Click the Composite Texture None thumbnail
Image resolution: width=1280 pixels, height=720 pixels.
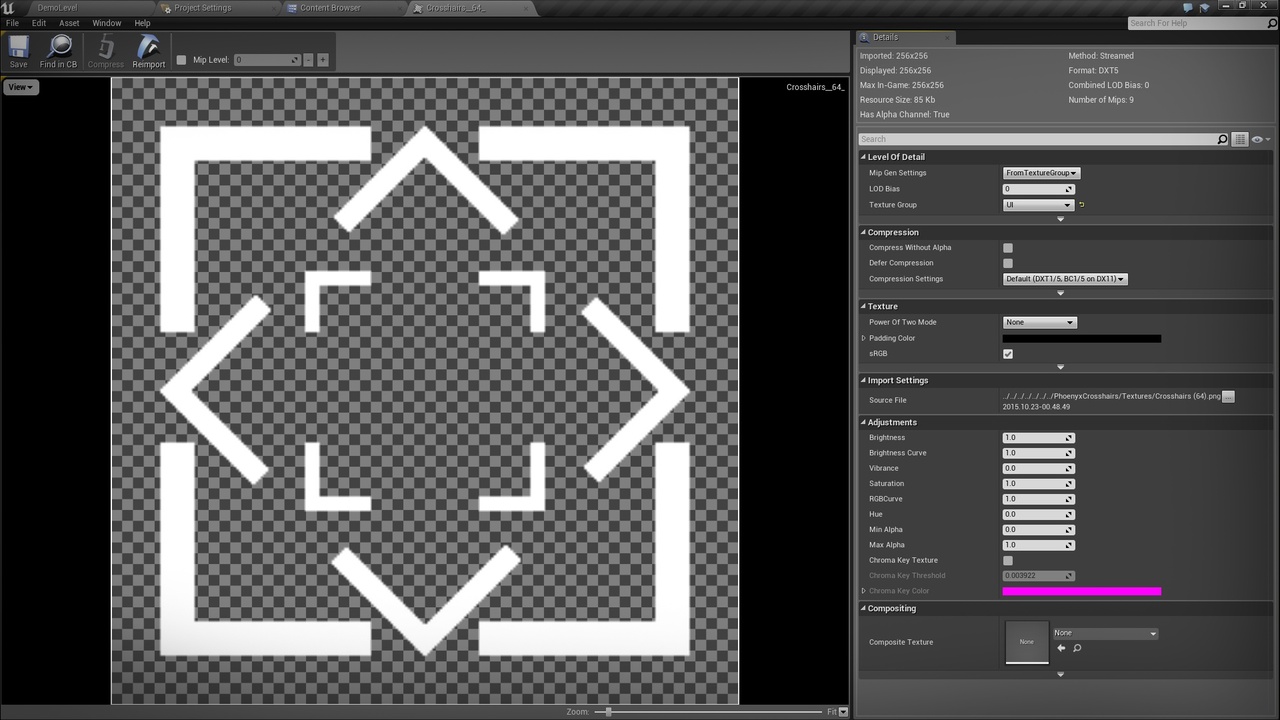pyautogui.click(x=1027, y=641)
